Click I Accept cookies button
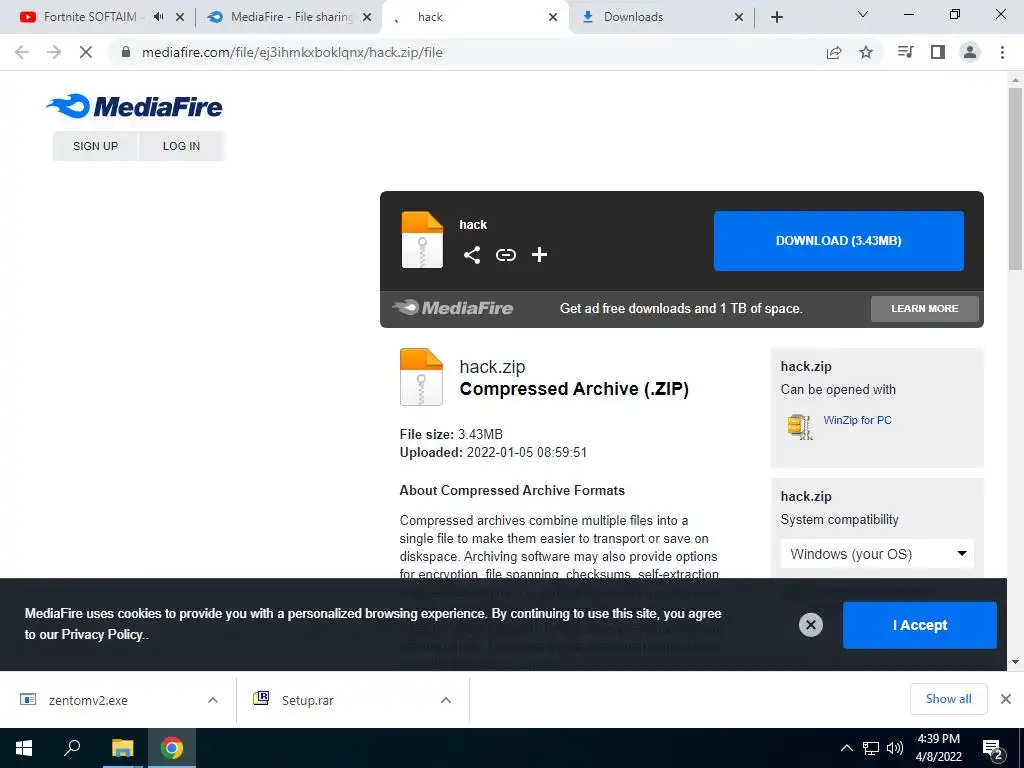The height and width of the screenshot is (768, 1024). click(920, 625)
